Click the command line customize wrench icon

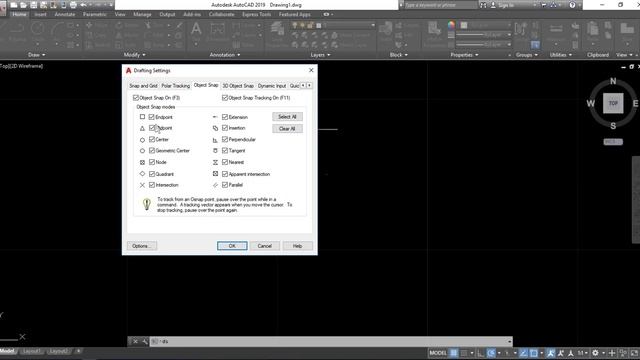coord(145,342)
